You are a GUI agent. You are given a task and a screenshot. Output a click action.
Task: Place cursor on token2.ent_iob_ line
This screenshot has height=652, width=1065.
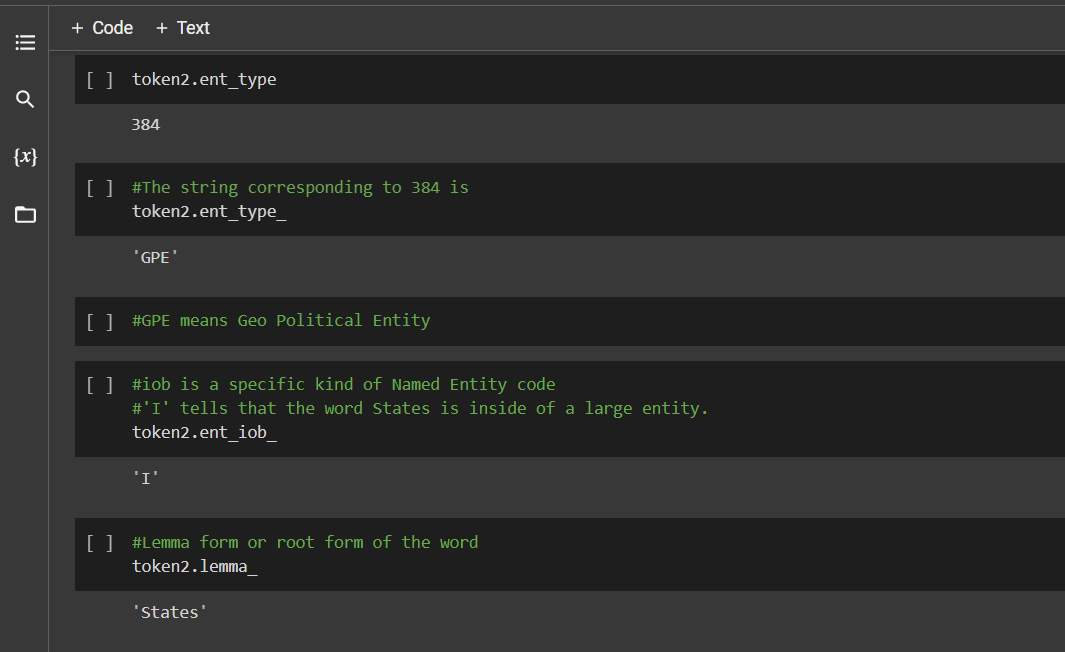coord(204,432)
